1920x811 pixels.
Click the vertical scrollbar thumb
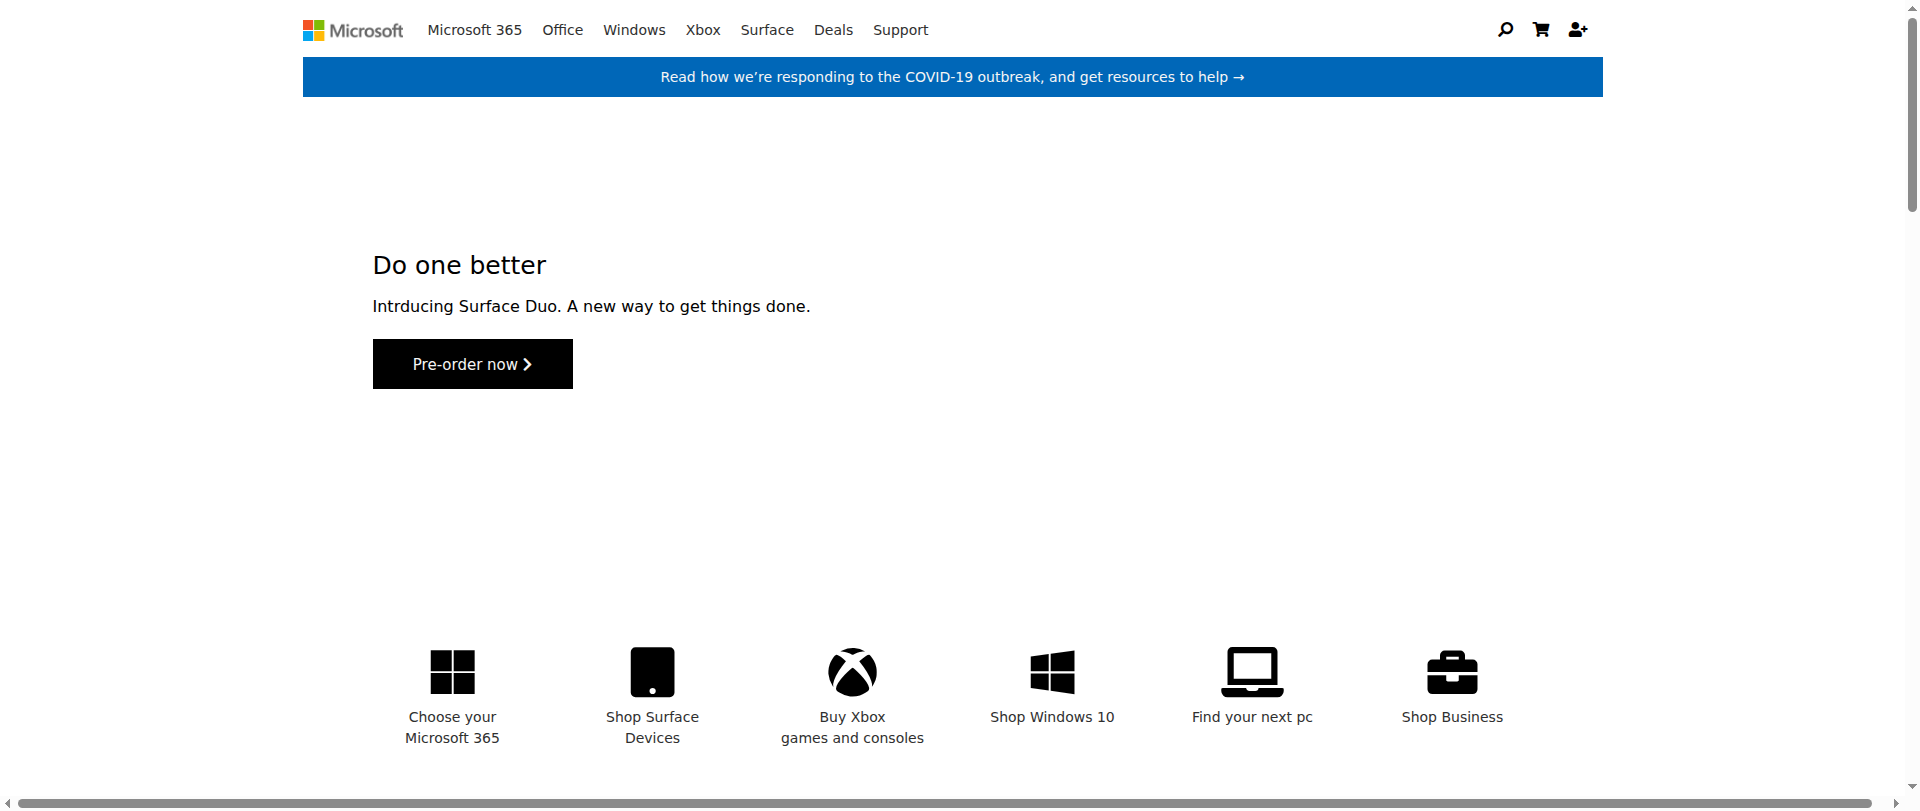pyautogui.click(x=1912, y=110)
